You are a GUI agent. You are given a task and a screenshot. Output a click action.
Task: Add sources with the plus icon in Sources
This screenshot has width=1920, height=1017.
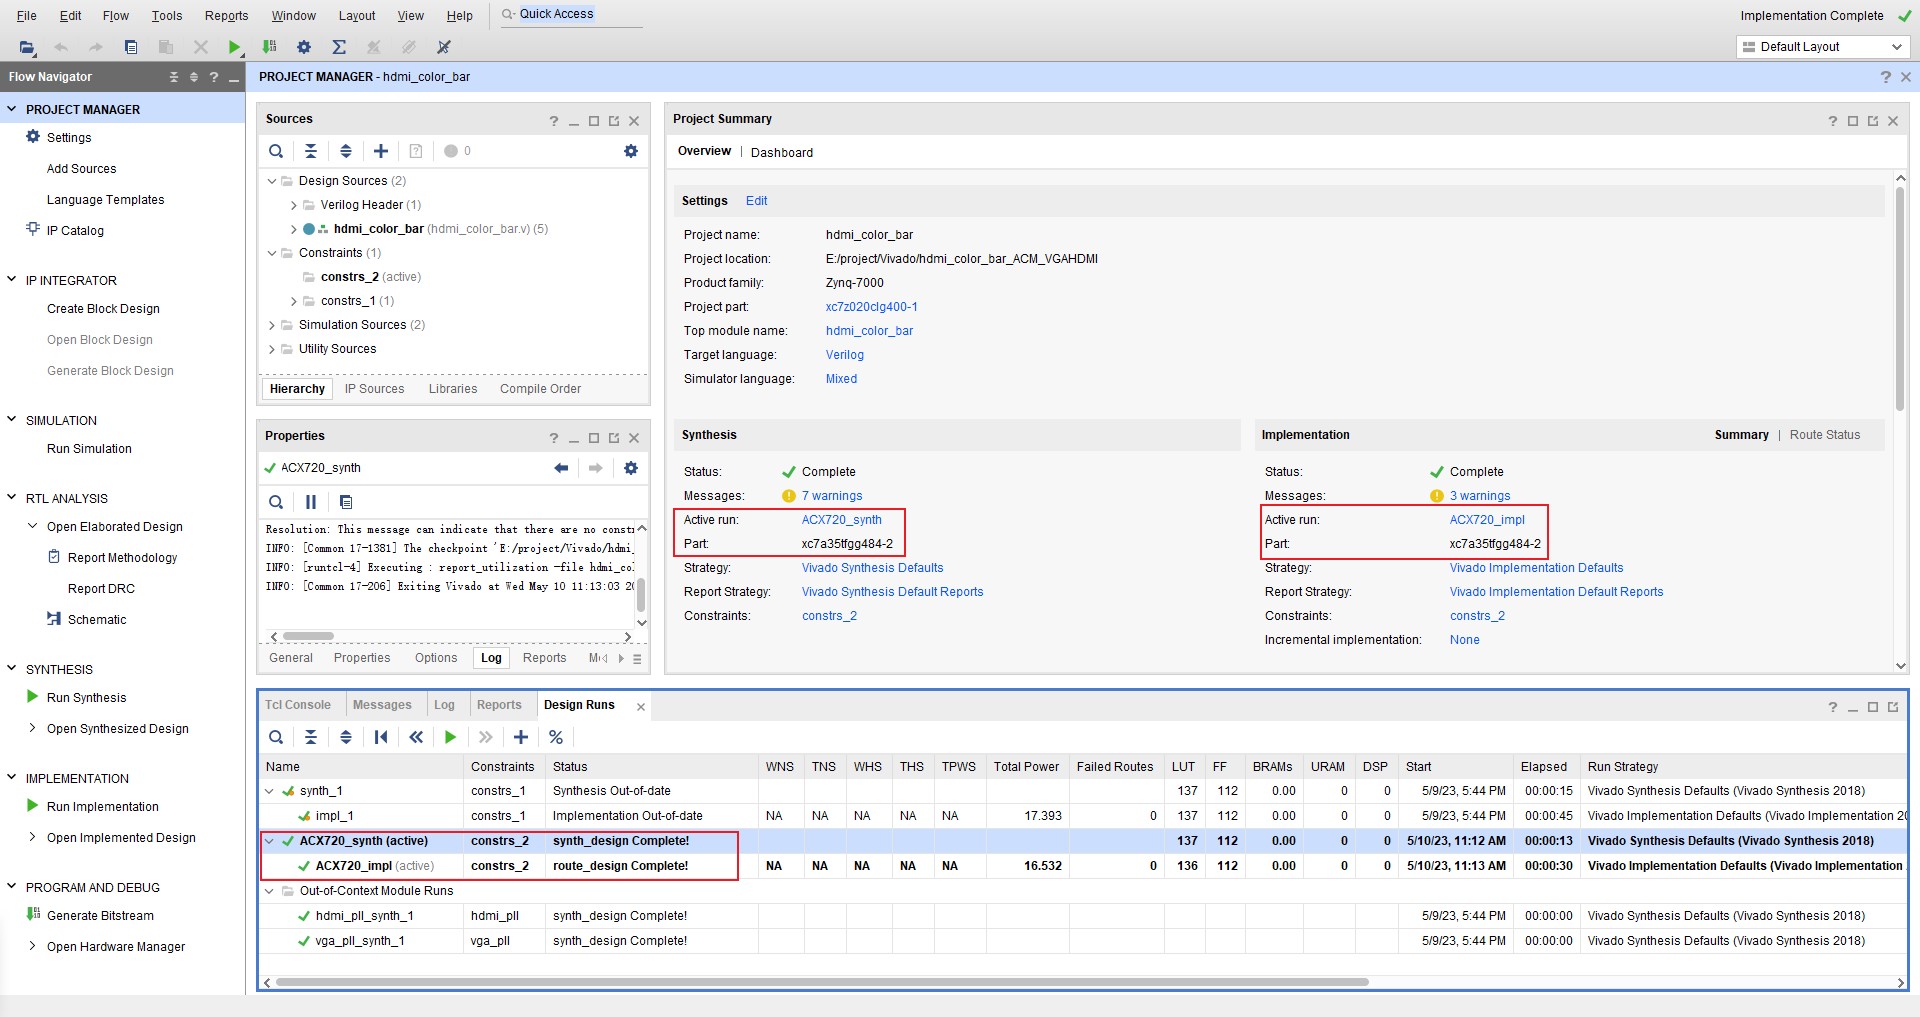pos(381,151)
